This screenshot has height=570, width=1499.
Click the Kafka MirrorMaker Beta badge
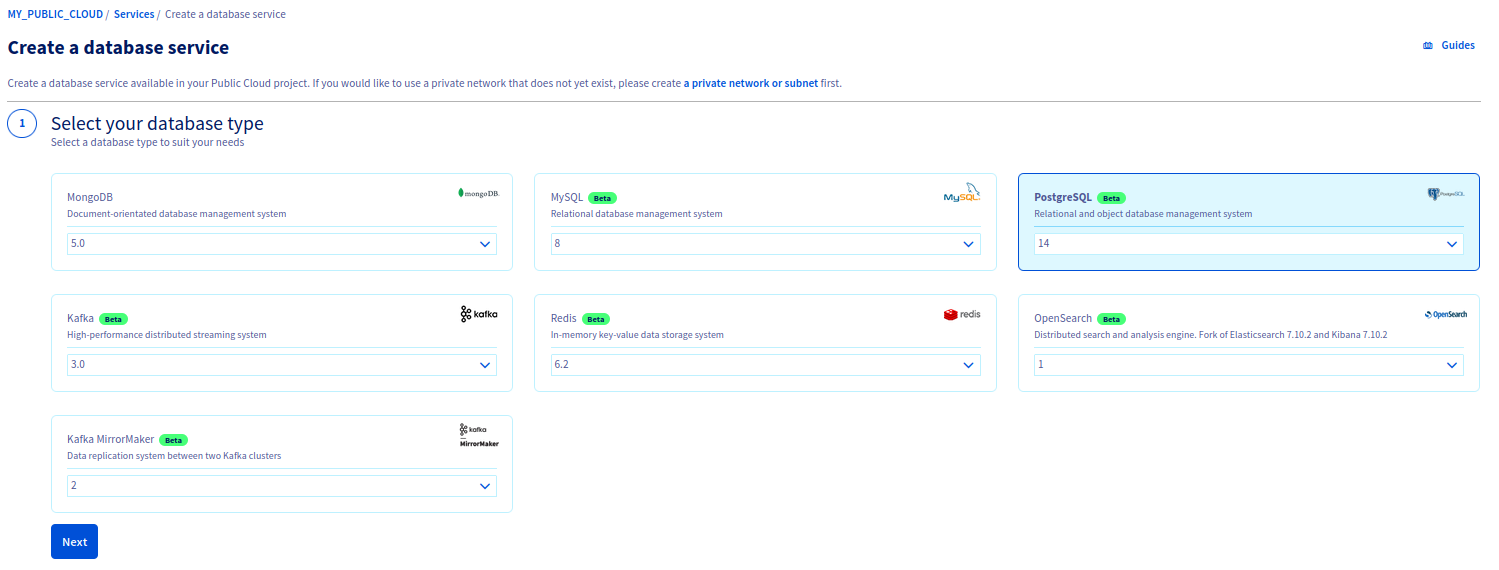(174, 440)
